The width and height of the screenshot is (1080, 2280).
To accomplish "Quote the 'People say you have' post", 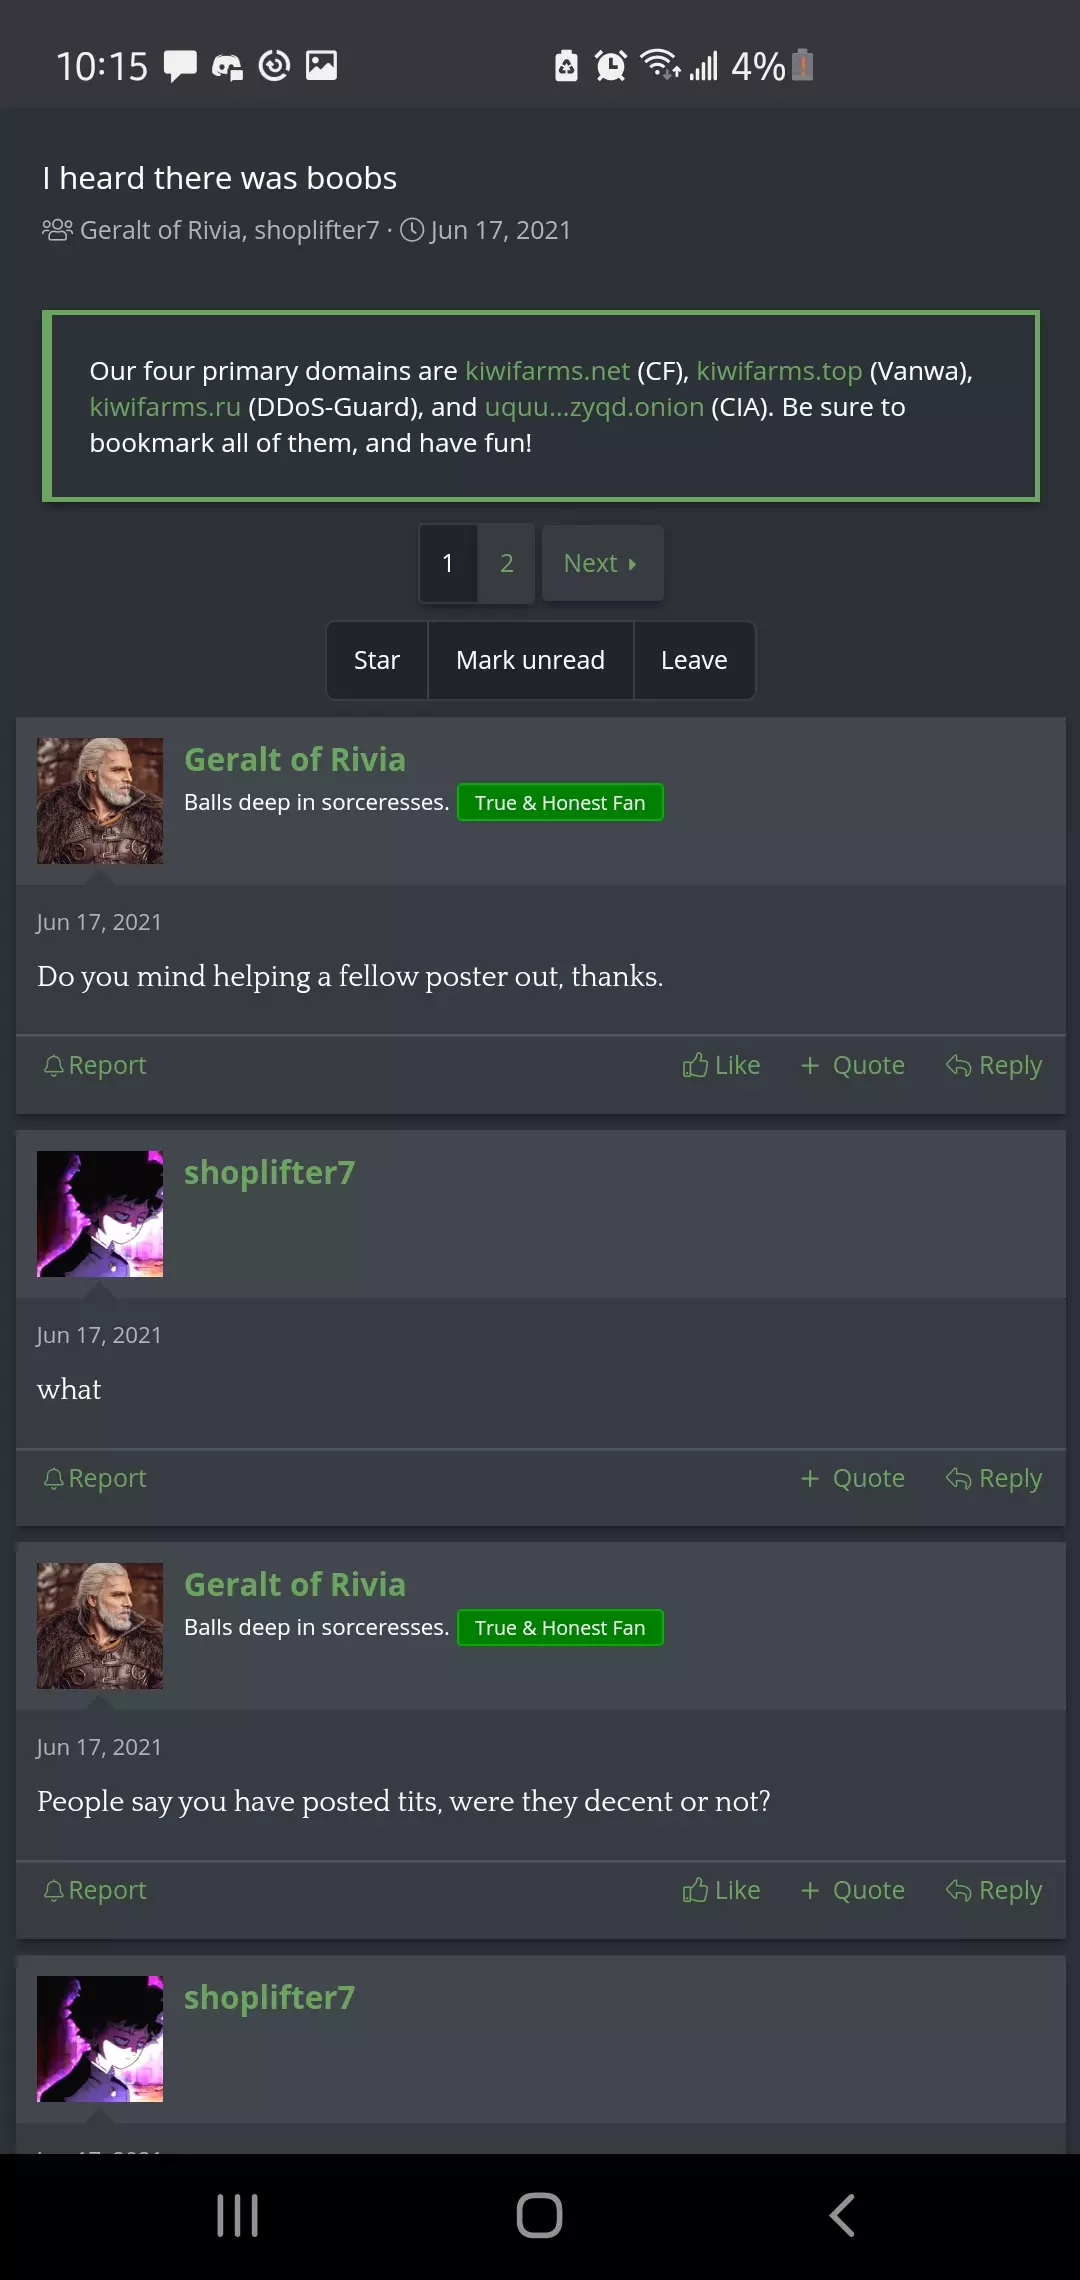I will (x=853, y=1890).
